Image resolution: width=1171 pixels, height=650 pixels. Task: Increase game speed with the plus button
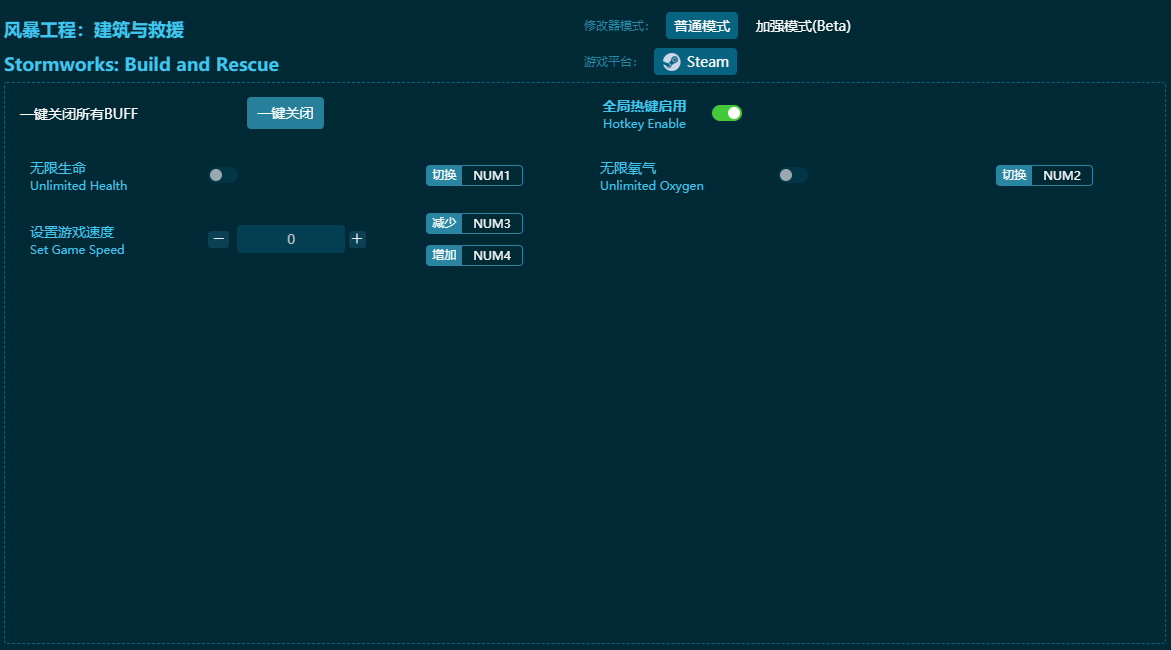click(x=357, y=239)
